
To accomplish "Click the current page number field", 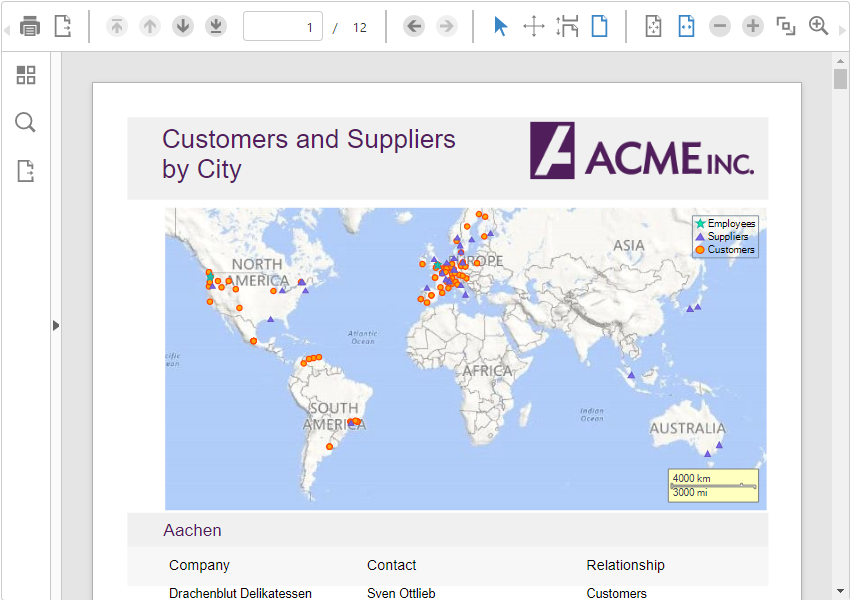I will point(283,27).
